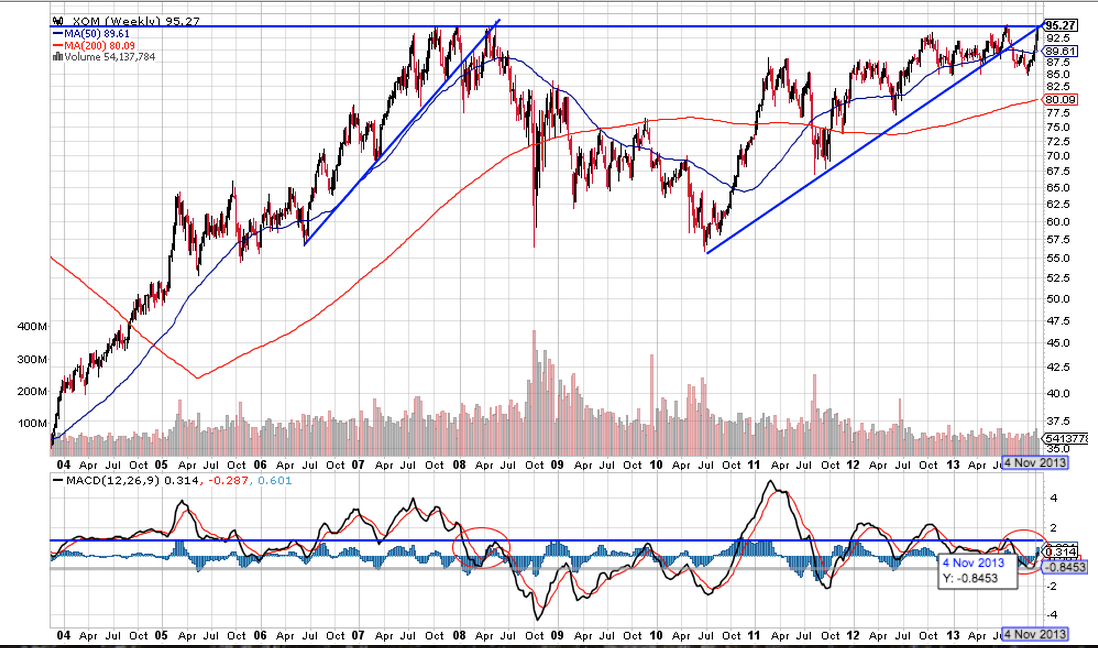Click the 400M volume axis label

32,326
